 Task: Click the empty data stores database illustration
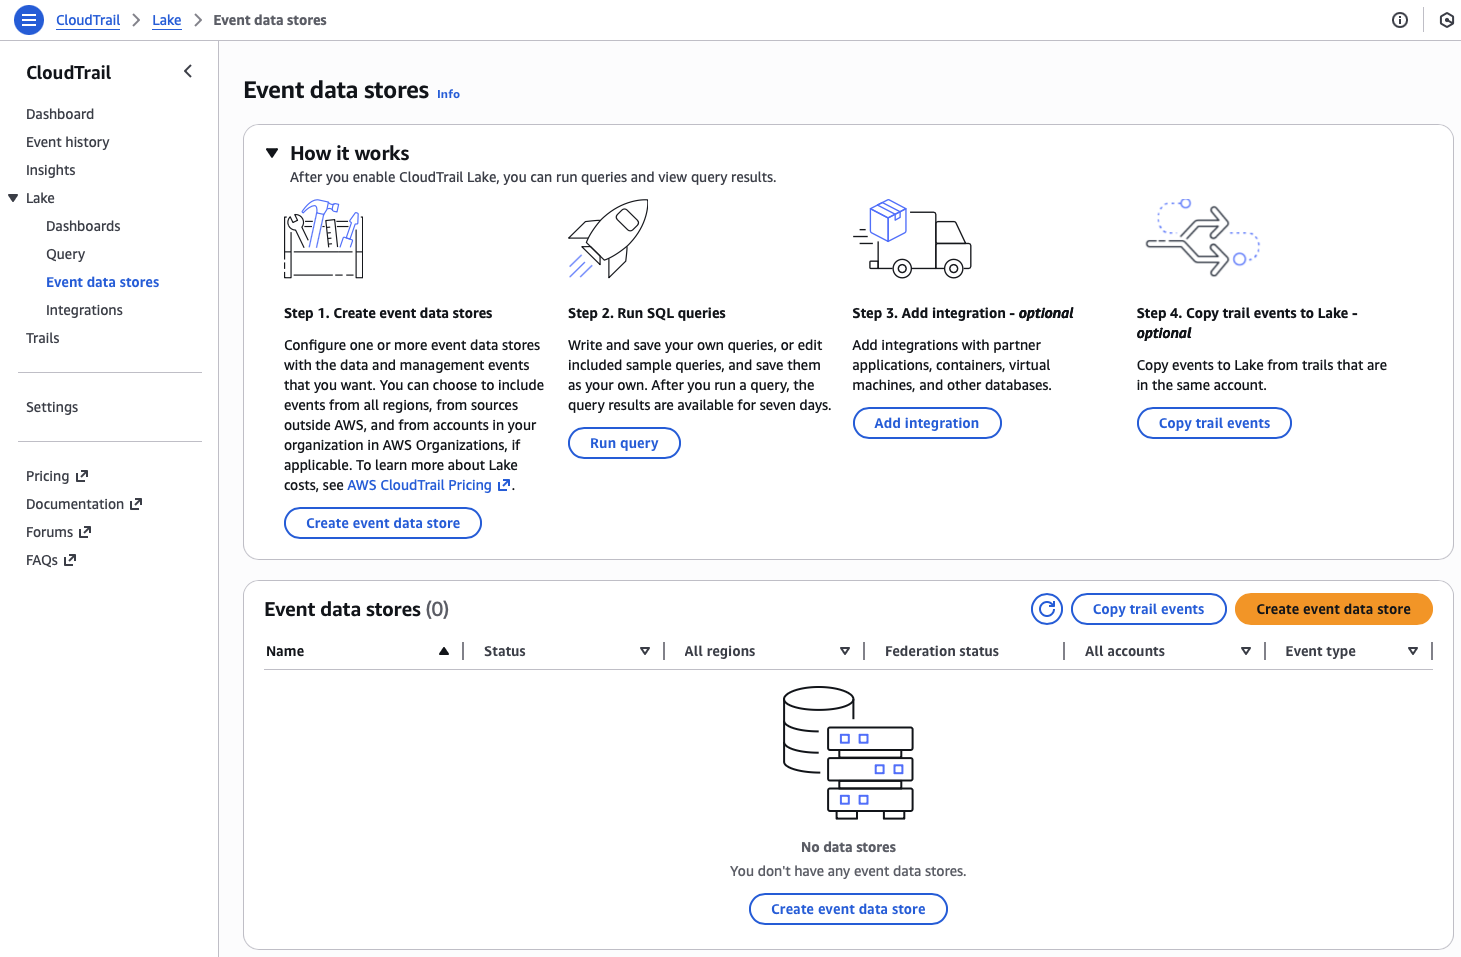click(x=848, y=753)
